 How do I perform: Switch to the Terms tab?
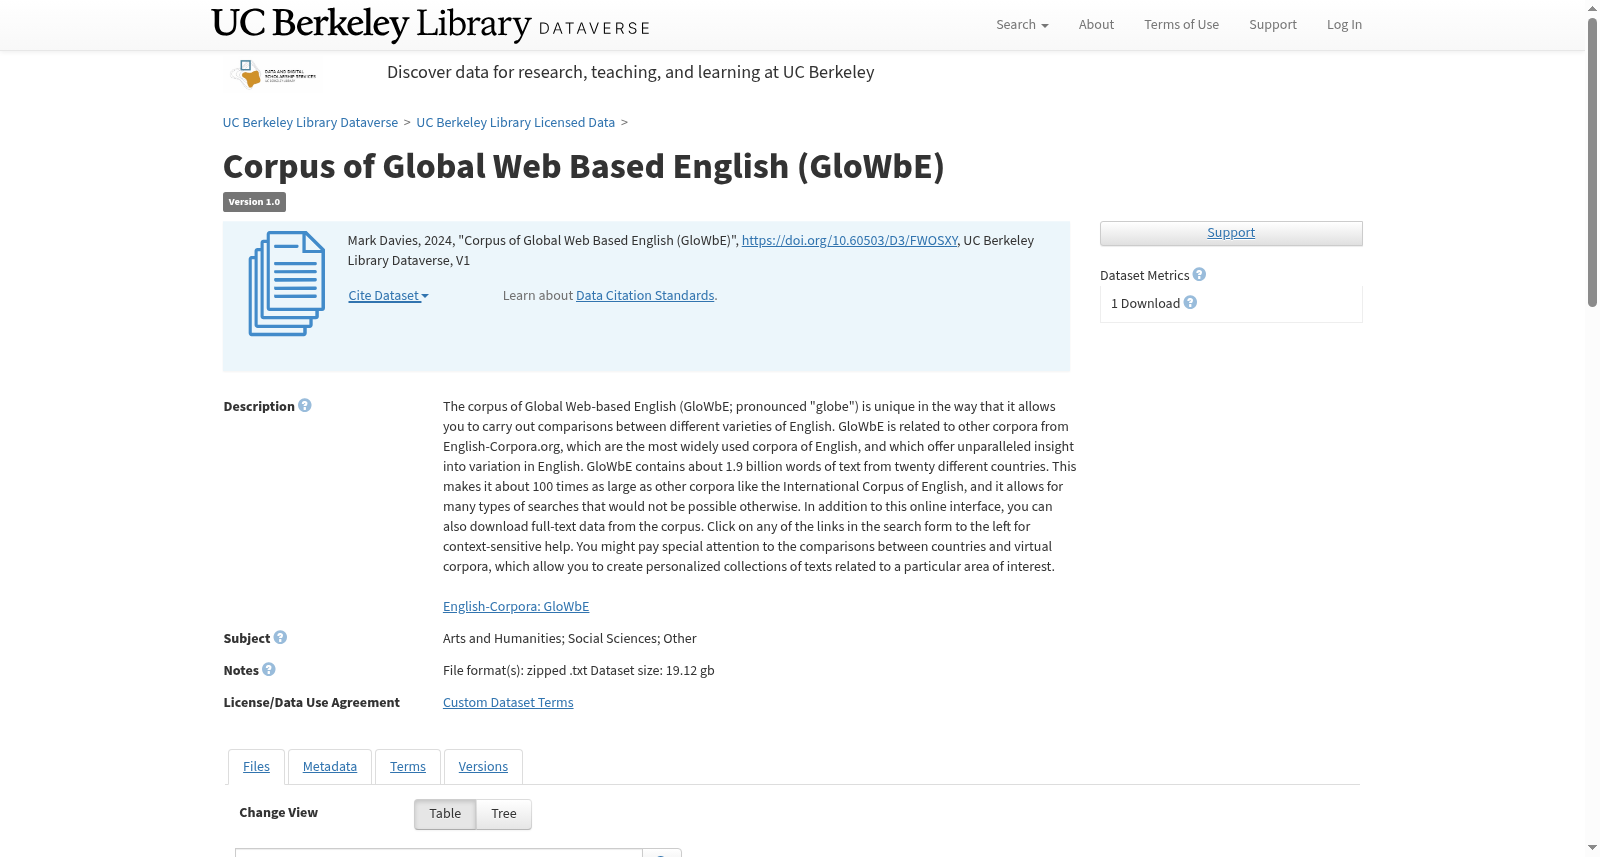point(408,767)
